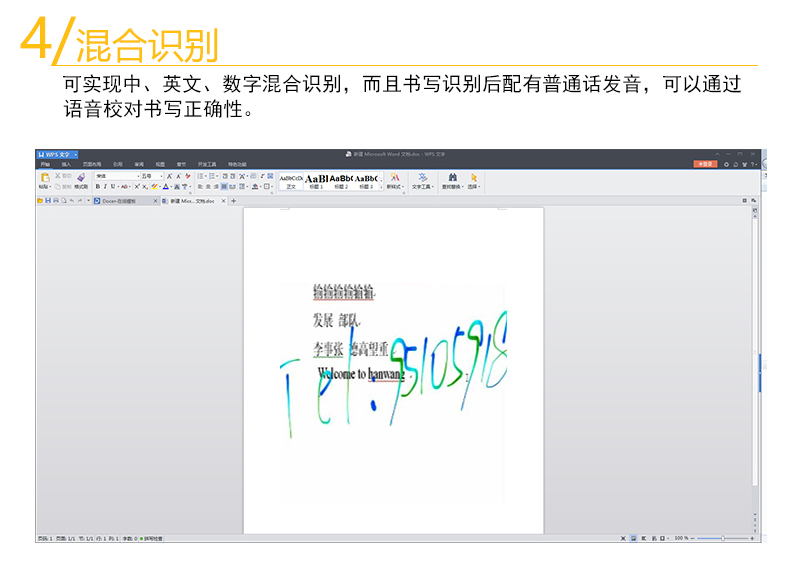790x576 pixels.
Task: Click the New Style icon beside style gallery
Action: (x=394, y=178)
